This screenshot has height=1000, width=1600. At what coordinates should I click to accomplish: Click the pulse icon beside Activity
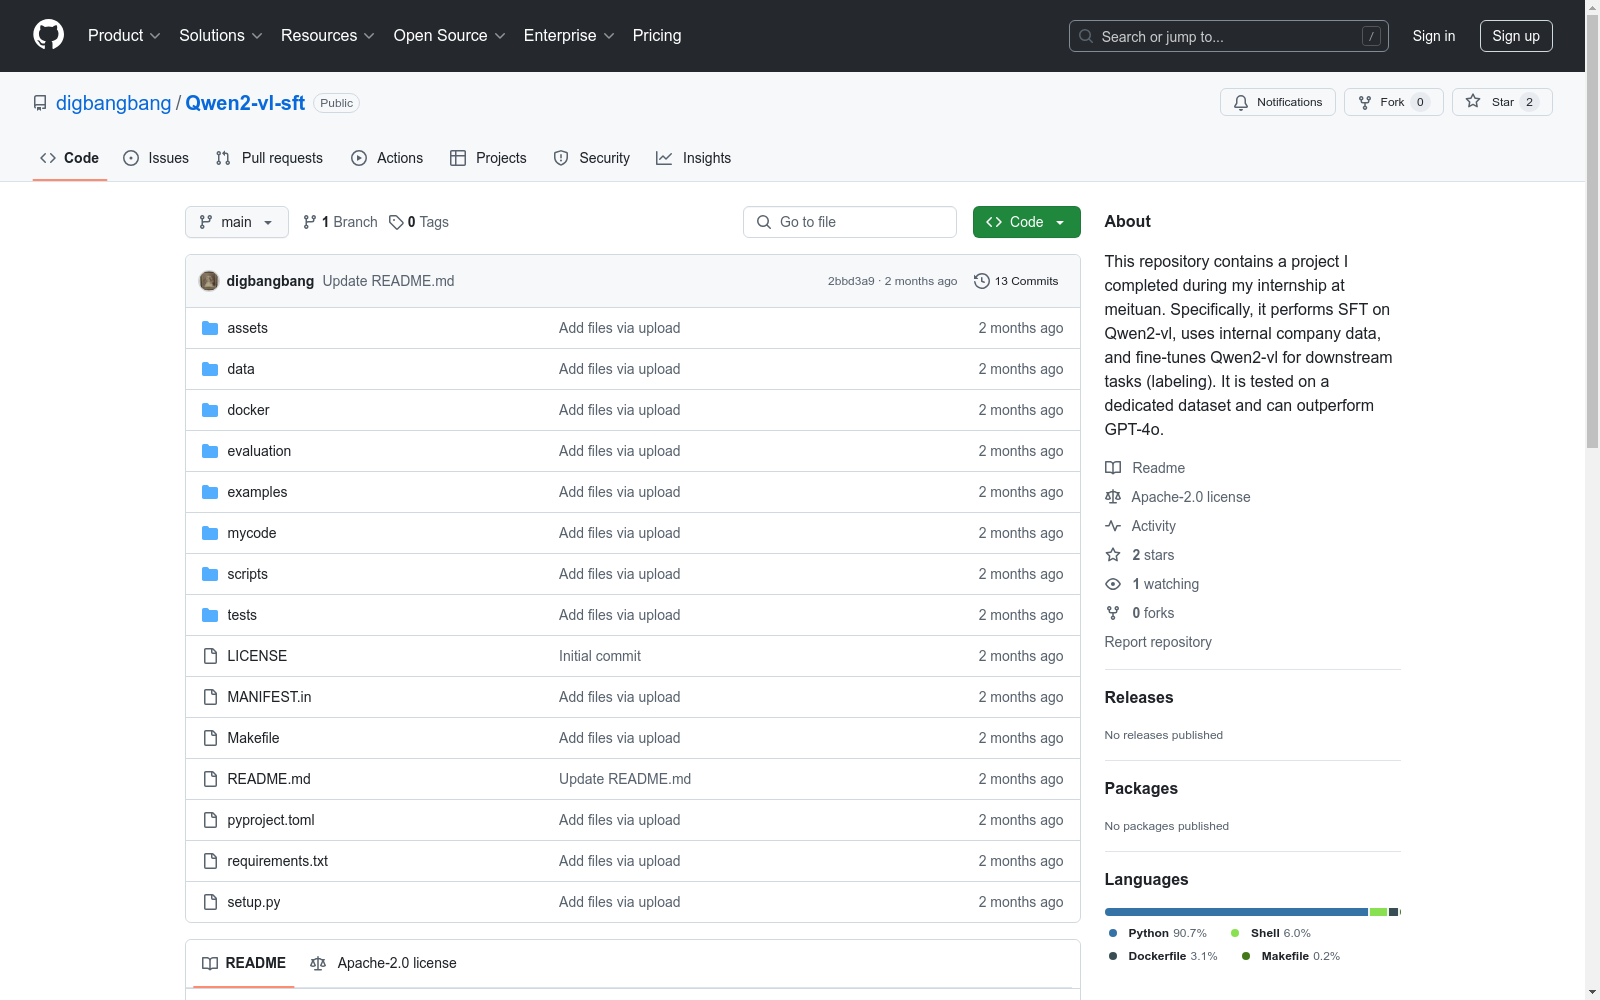[1113, 526]
